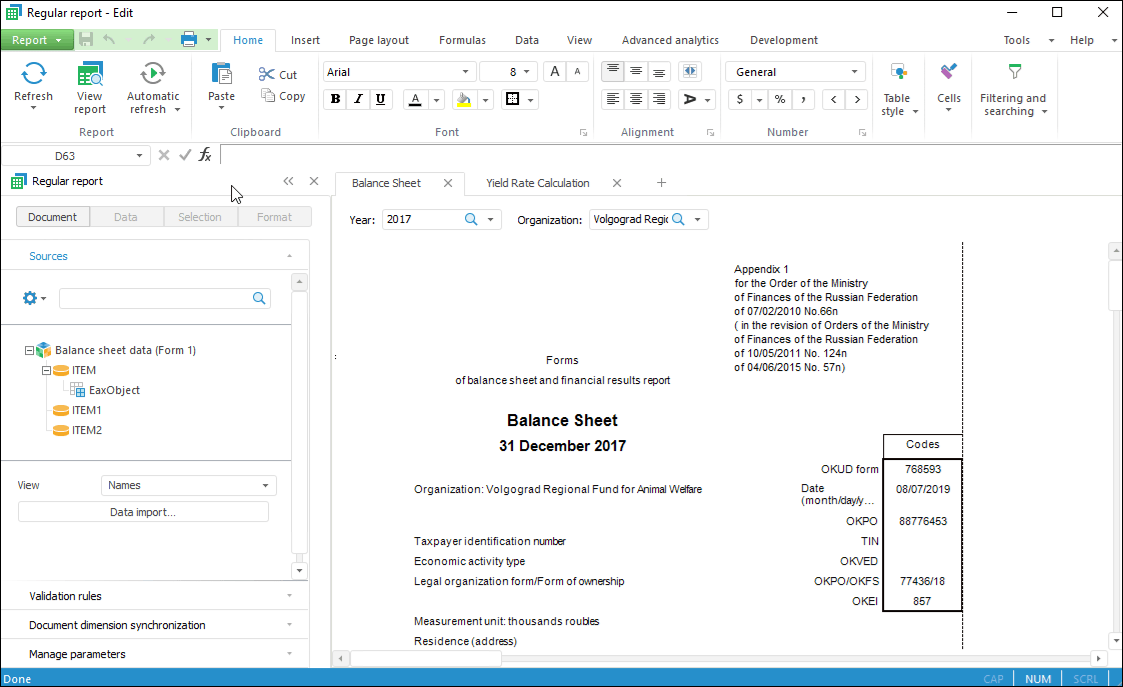Click the Paste icon
The height and width of the screenshot is (687, 1123).
221,74
